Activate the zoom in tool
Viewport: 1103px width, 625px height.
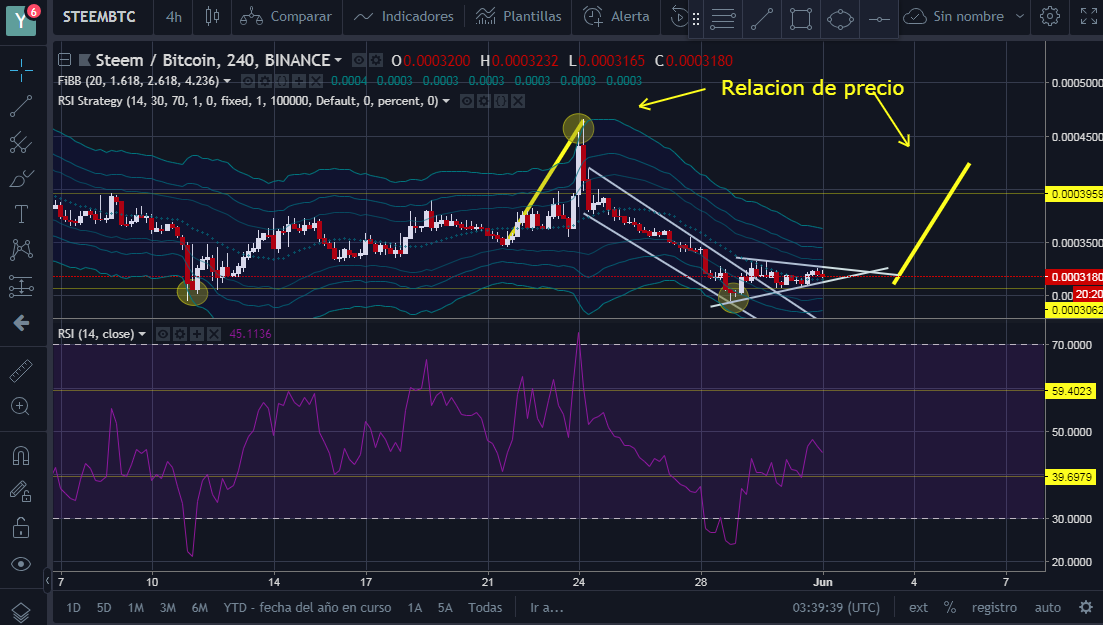pyautogui.click(x=21, y=406)
